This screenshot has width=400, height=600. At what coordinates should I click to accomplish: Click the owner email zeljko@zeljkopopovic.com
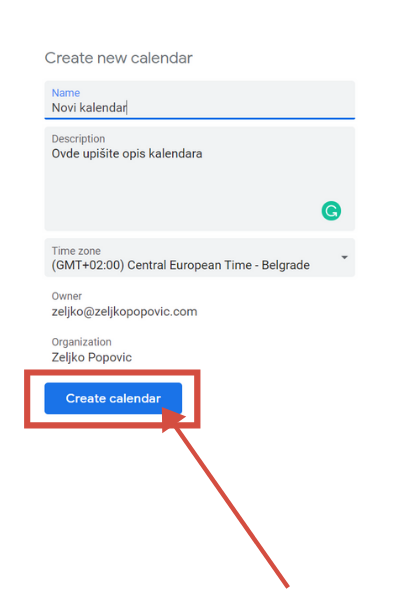click(x=124, y=311)
